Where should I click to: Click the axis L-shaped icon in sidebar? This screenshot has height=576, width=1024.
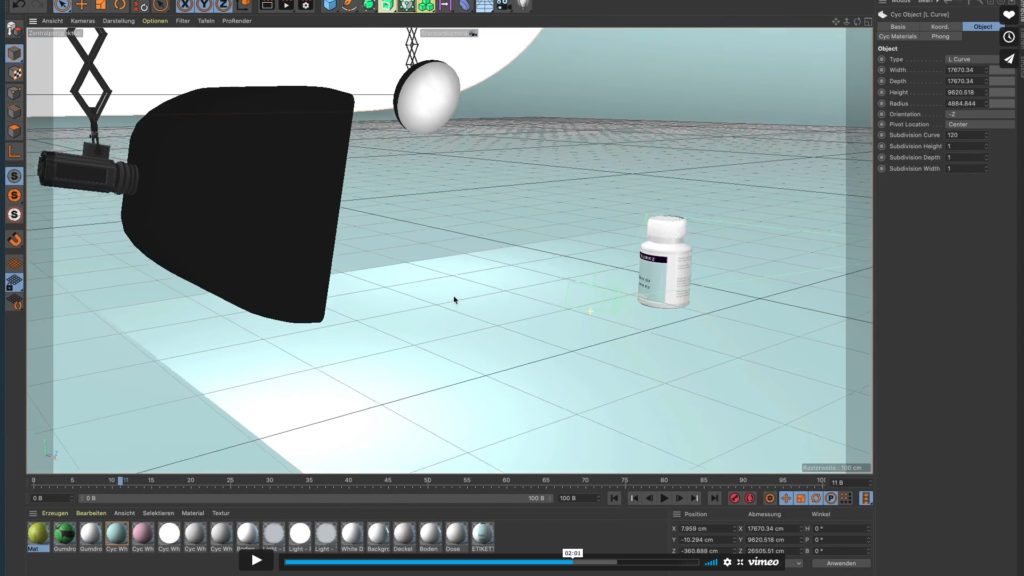pyautogui.click(x=14, y=151)
